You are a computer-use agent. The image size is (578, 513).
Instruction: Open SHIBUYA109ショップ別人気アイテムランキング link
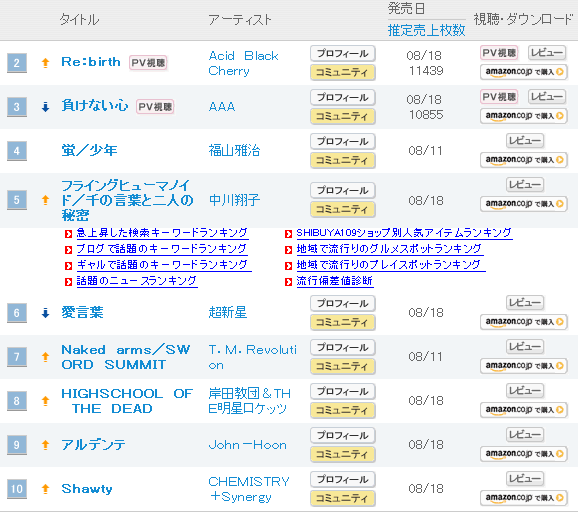[404, 233]
